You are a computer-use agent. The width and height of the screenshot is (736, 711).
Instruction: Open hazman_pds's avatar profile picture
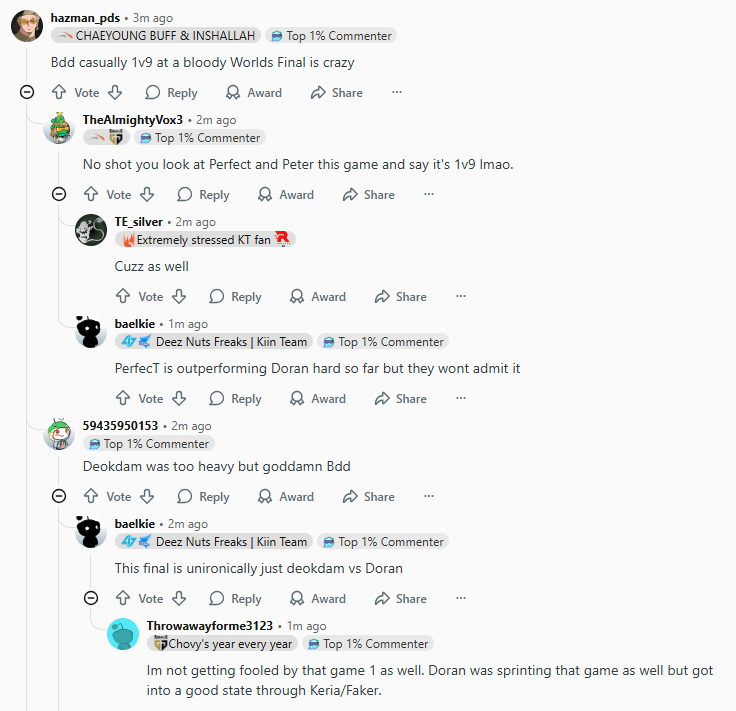click(27, 26)
